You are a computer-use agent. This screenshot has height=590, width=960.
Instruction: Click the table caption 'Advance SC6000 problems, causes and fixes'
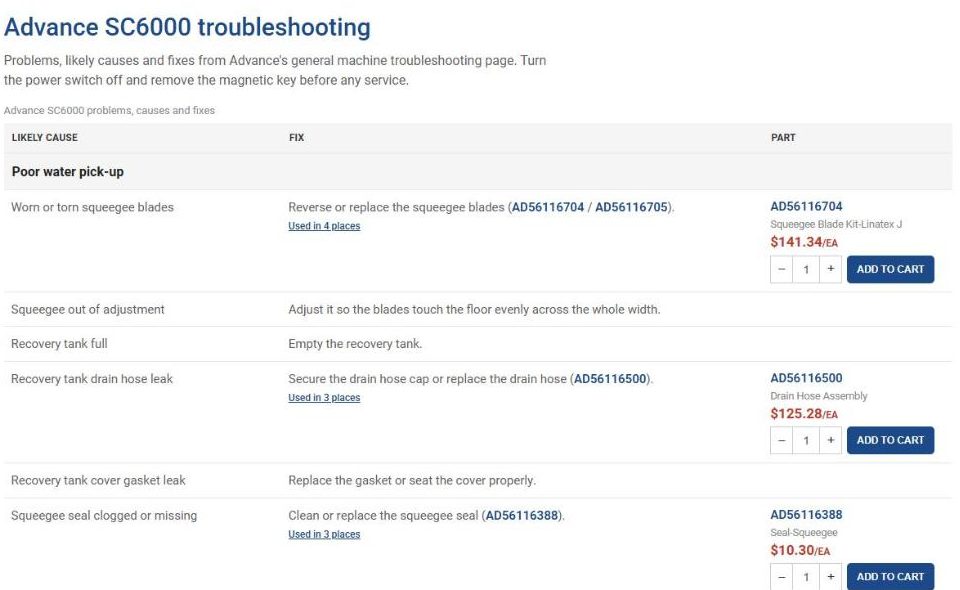pyautogui.click(x=110, y=111)
